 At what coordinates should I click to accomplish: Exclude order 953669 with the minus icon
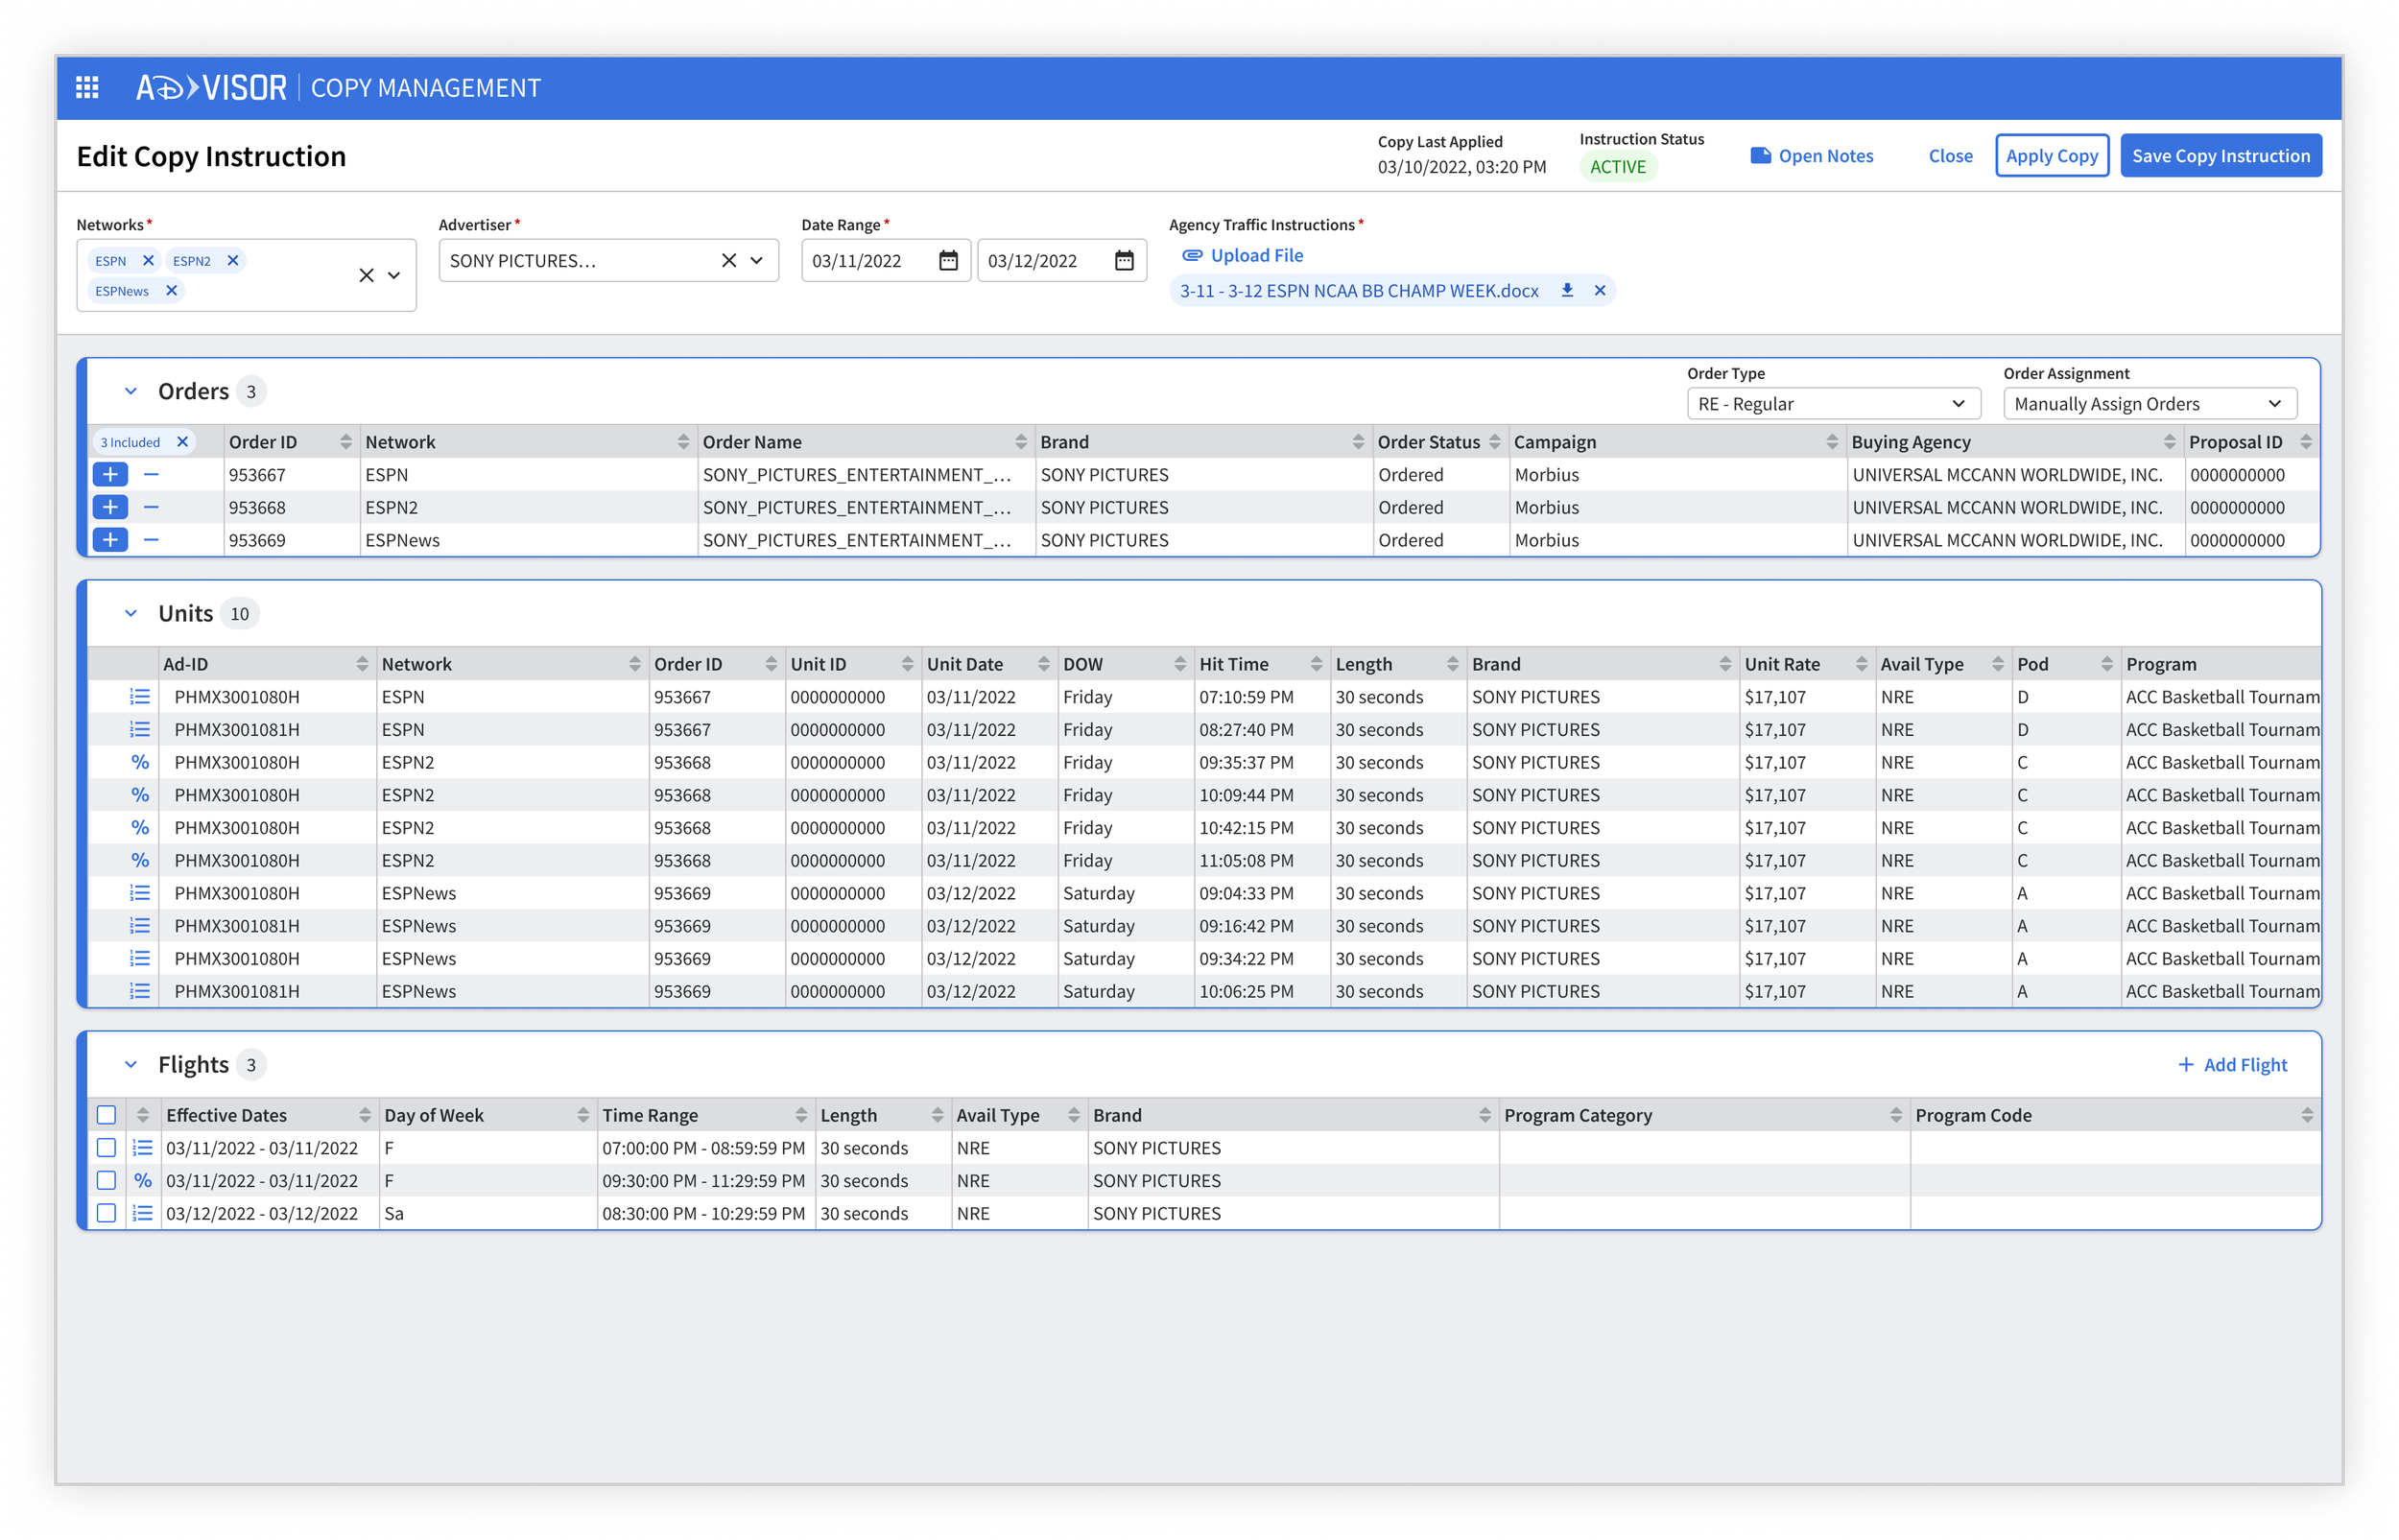point(151,540)
